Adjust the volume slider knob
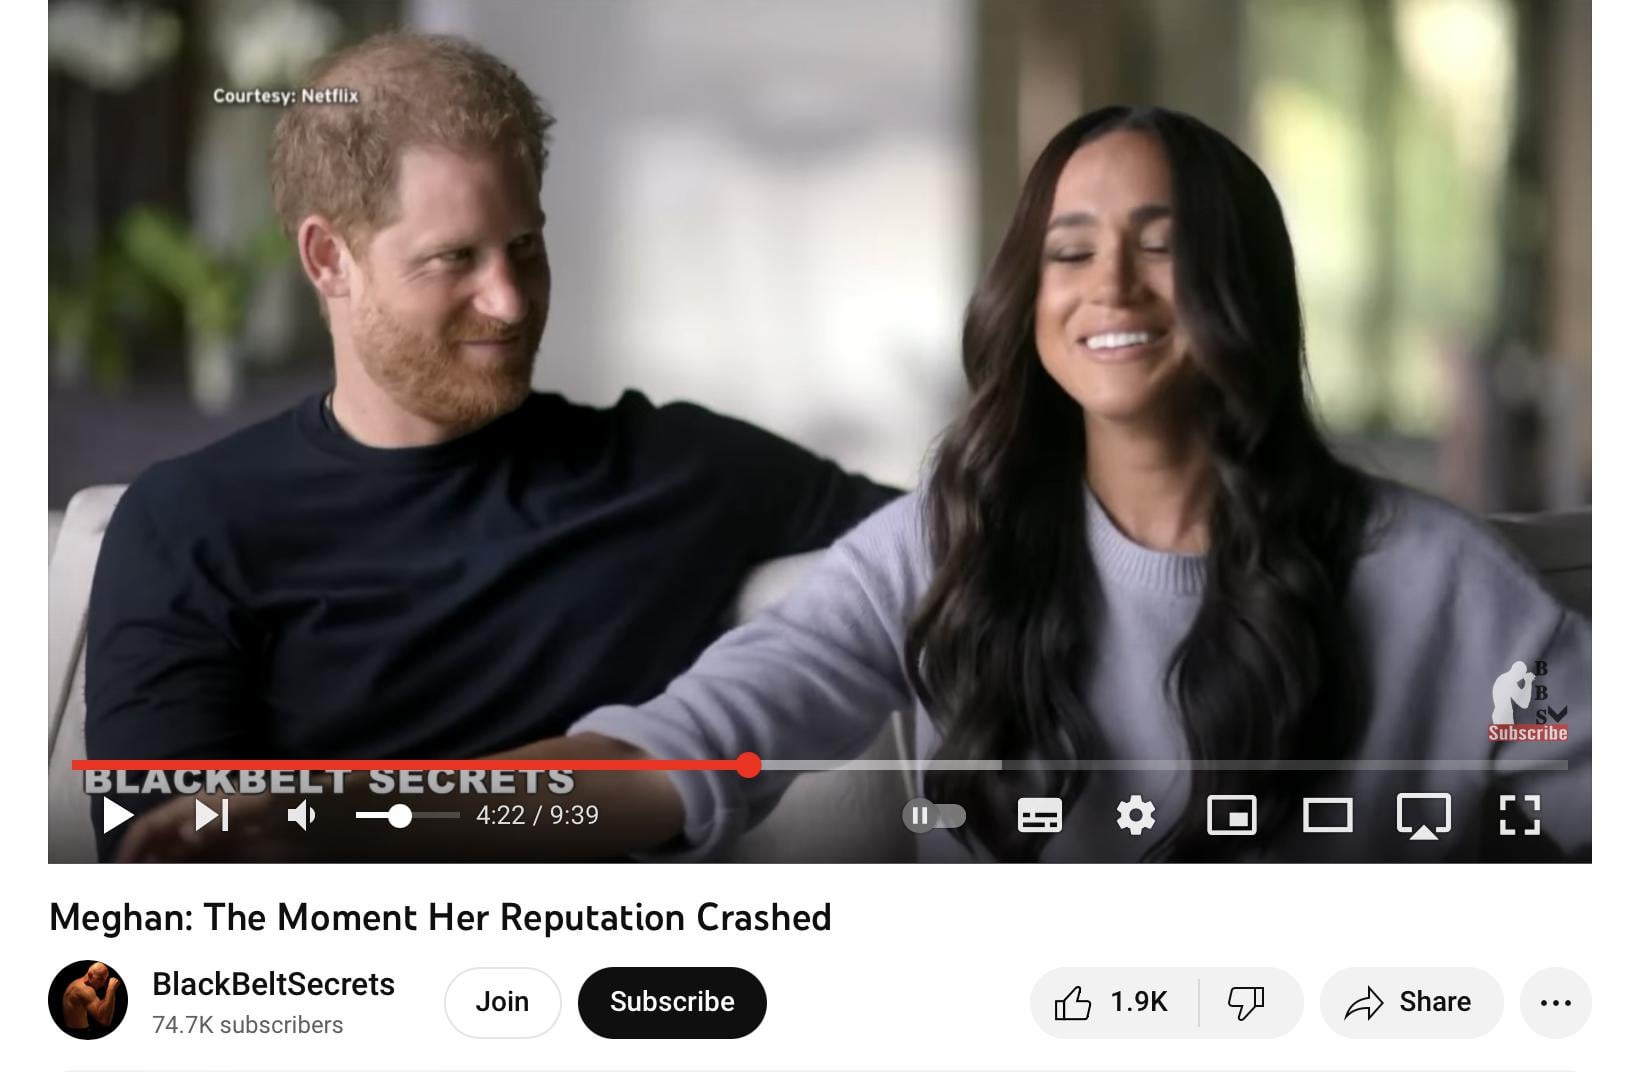1640x1072 pixels. [399, 816]
